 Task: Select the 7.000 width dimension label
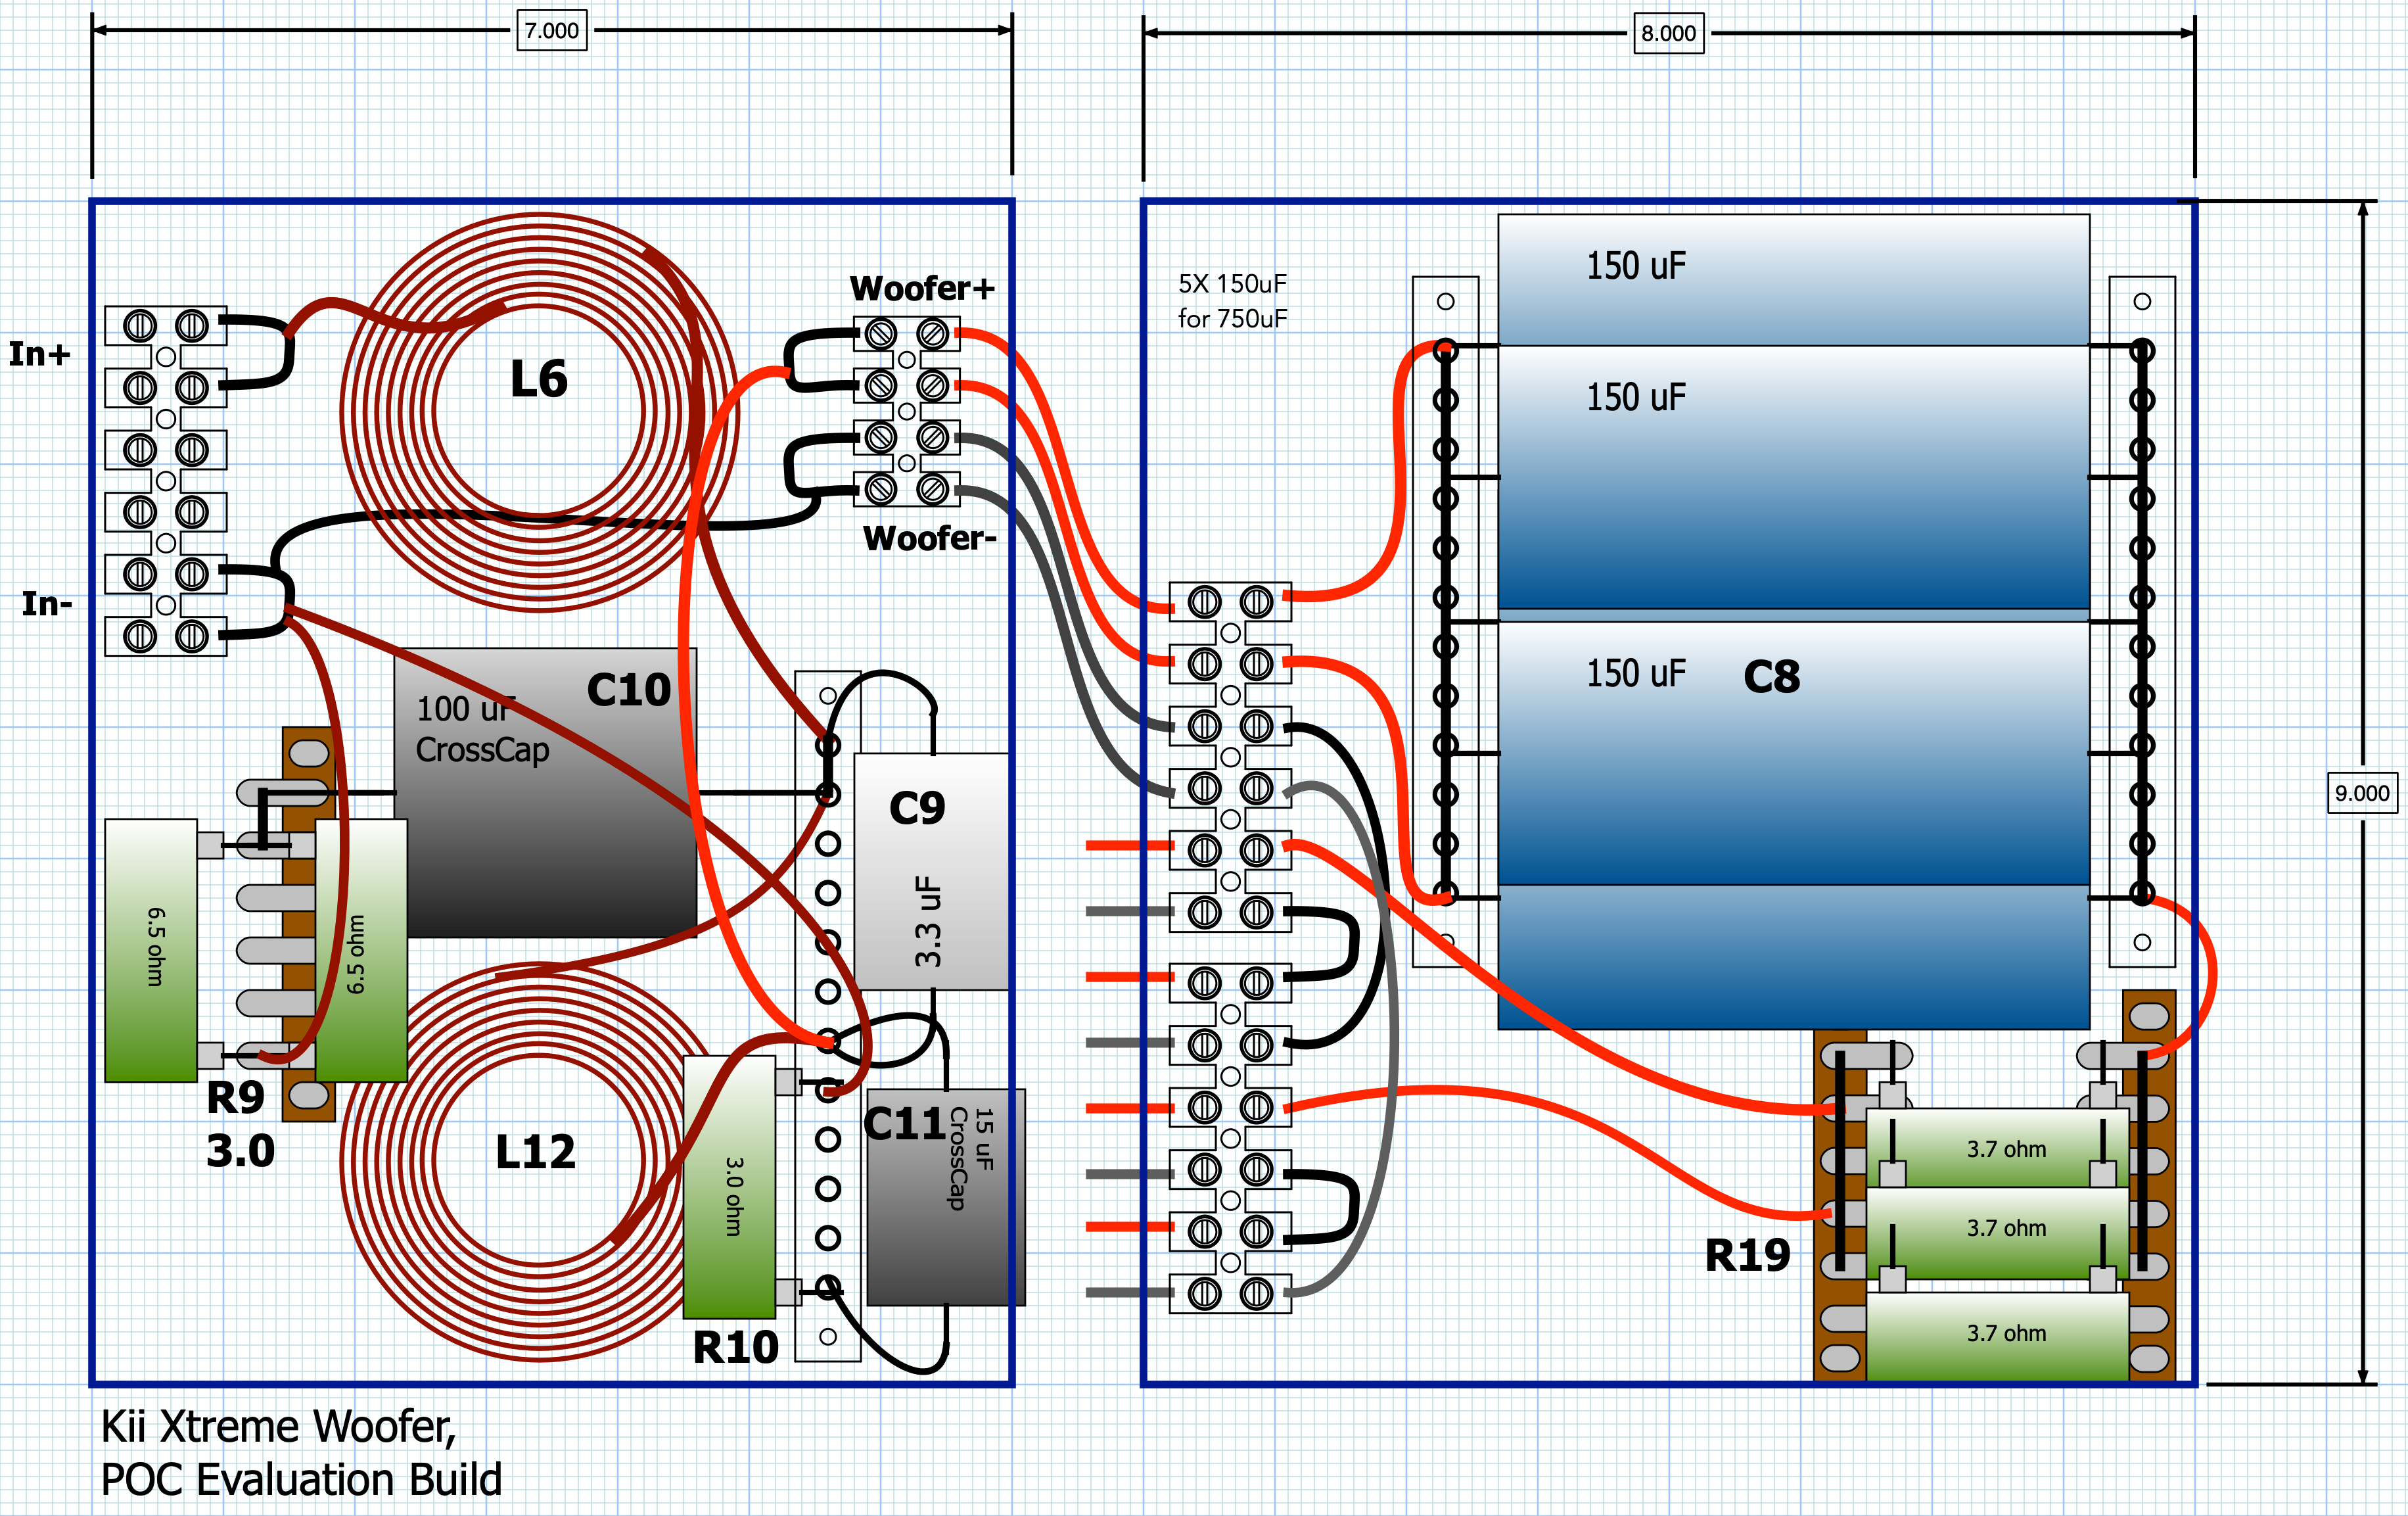[x=552, y=30]
